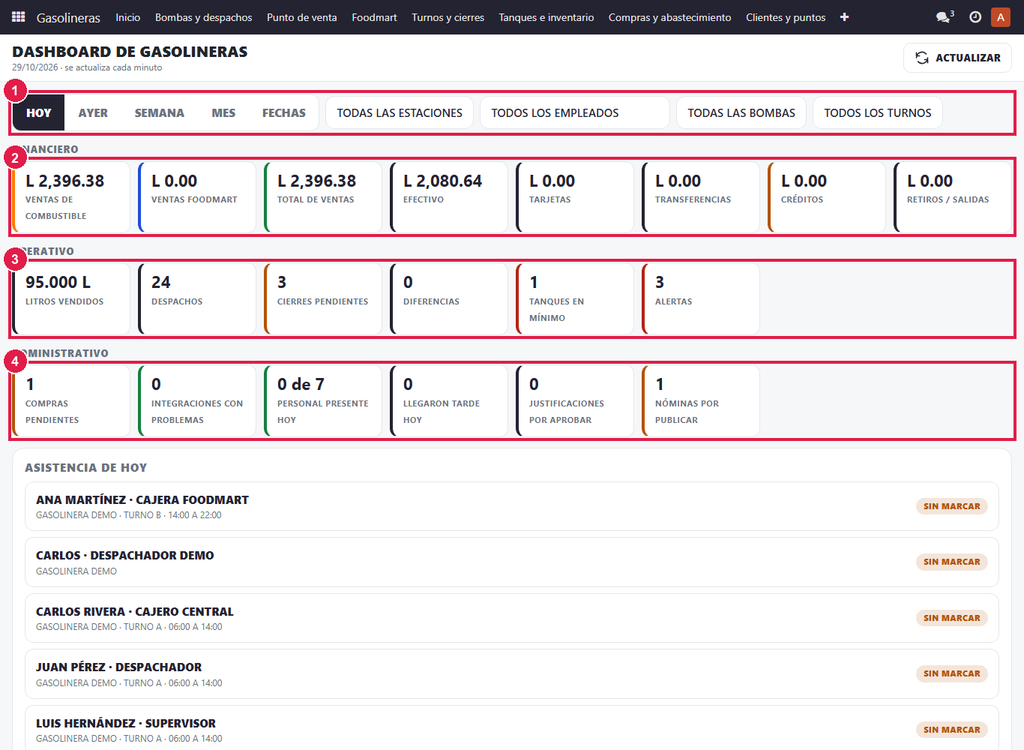The image size is (1024, 750).
Task: Open the Tanques e inventario menu
Action: tap(547, 18)
